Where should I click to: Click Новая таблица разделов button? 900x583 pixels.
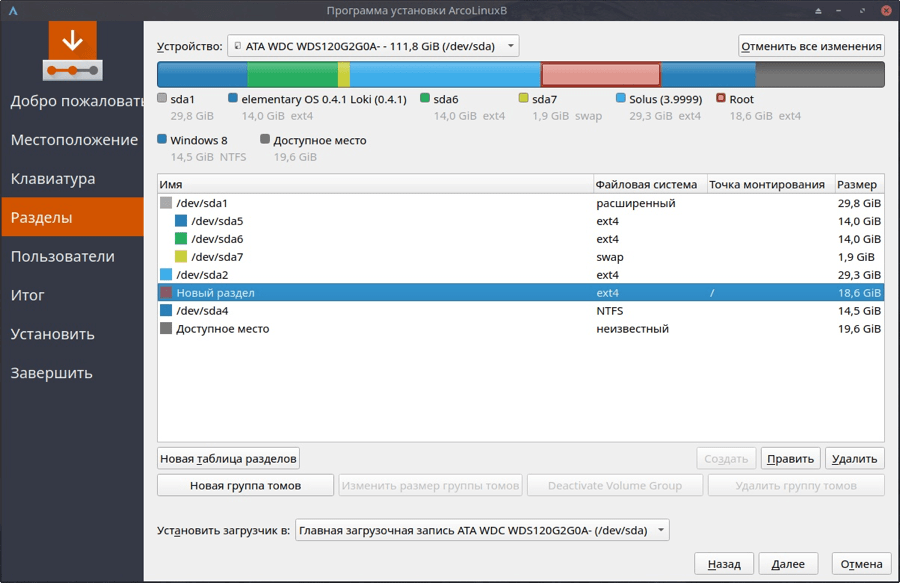[x=229, y=459]
